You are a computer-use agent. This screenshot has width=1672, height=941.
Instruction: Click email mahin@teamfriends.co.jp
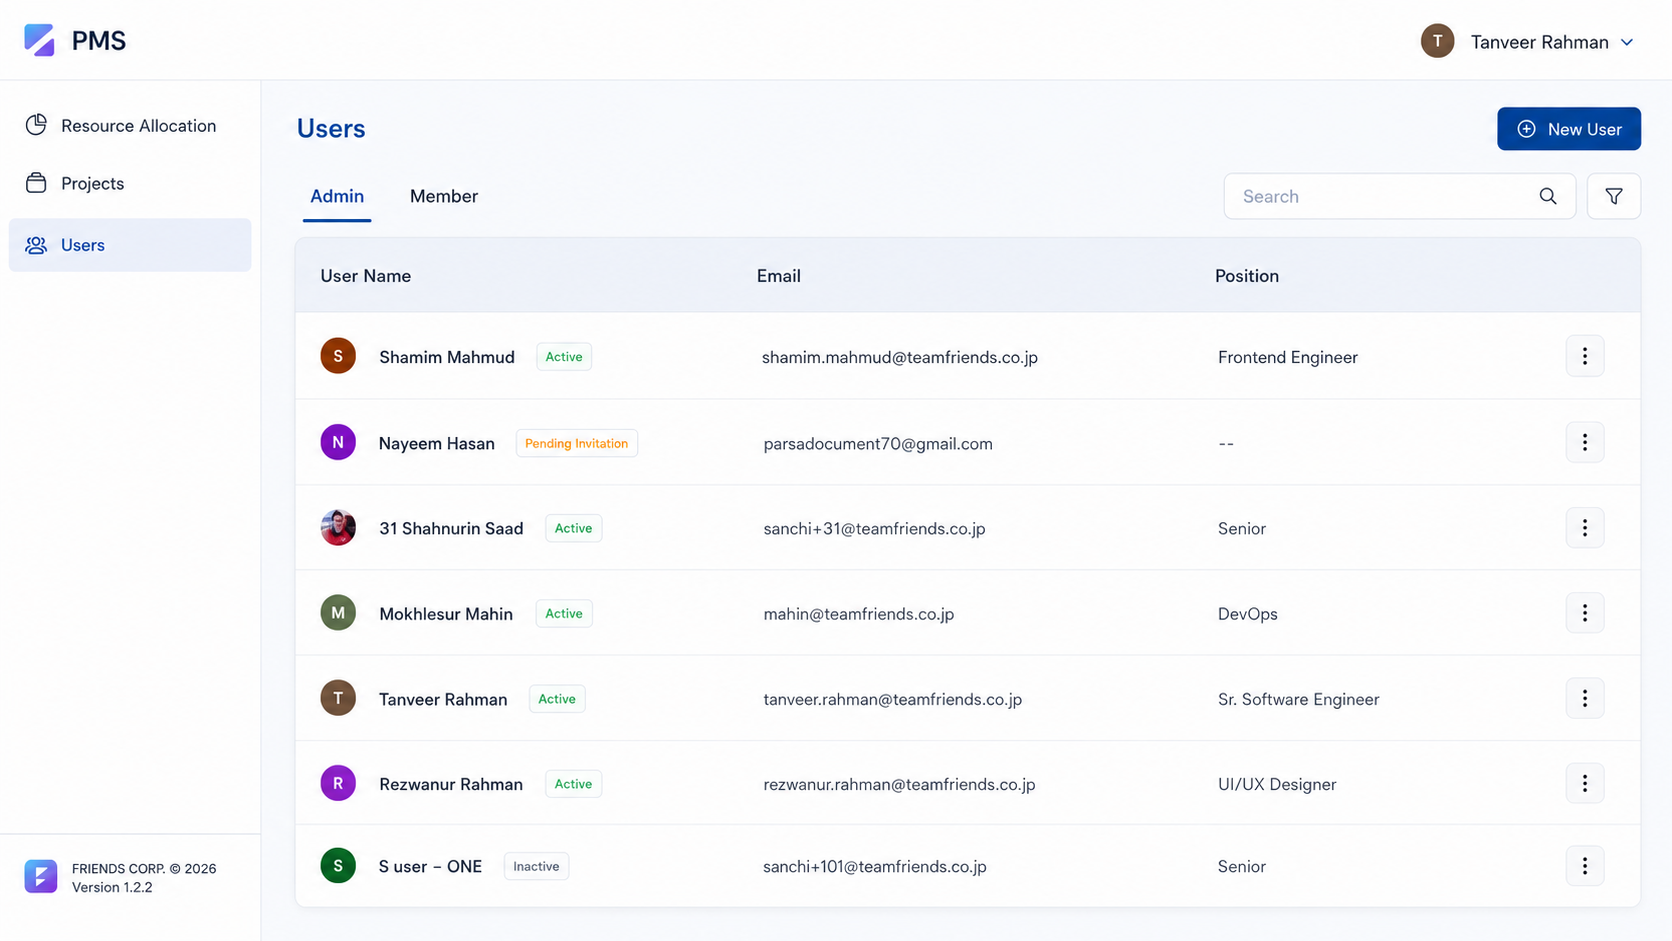pyautogui.click(x=858, y=614)
